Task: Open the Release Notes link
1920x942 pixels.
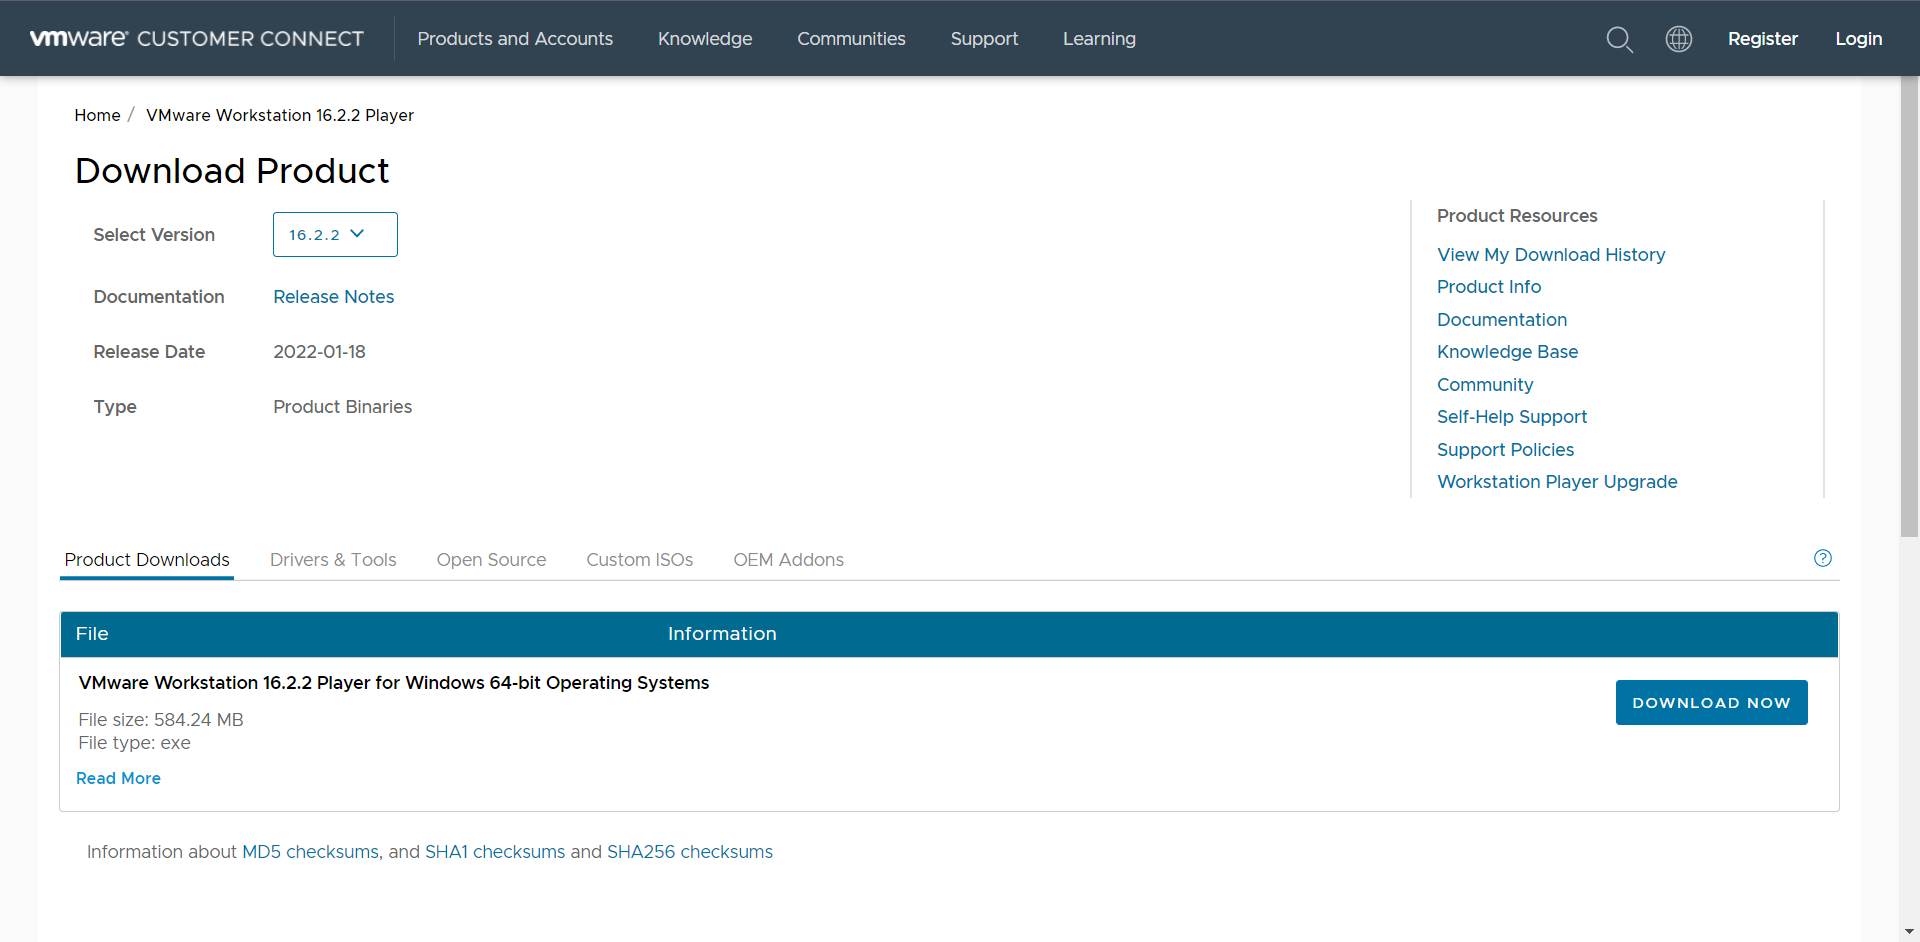Action: [334, 297]
